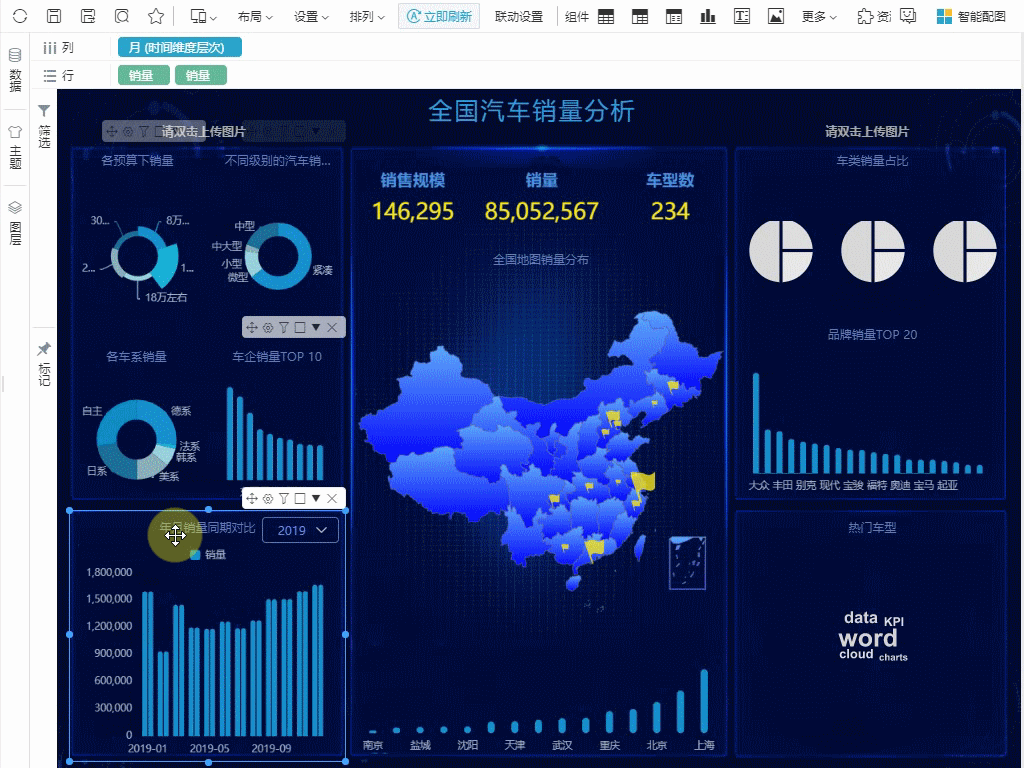Open the 图层 sidebar tab
The width and height of the screenshot is (1024, 768).
coord(15,223)
